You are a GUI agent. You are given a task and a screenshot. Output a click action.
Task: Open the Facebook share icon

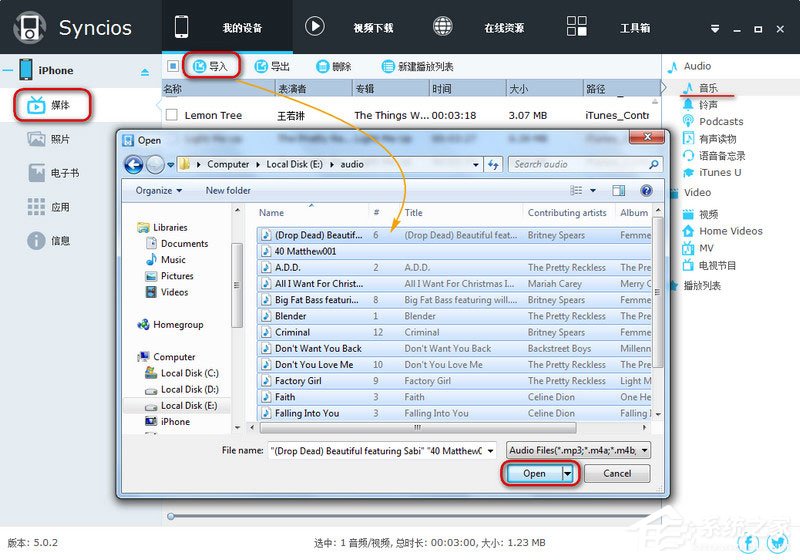[x=747, y=543]
